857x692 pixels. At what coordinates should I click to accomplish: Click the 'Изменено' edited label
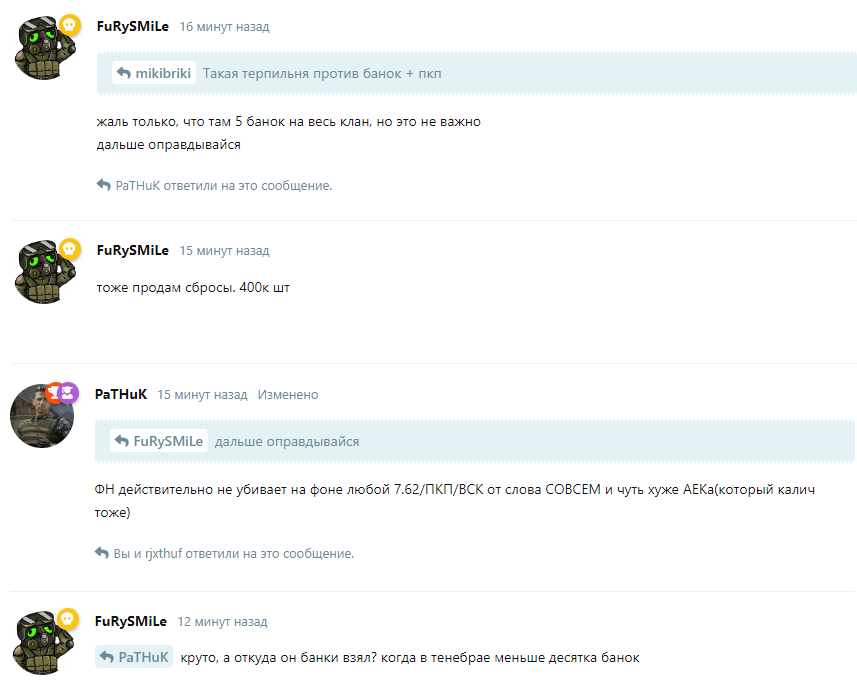[288, 395]
